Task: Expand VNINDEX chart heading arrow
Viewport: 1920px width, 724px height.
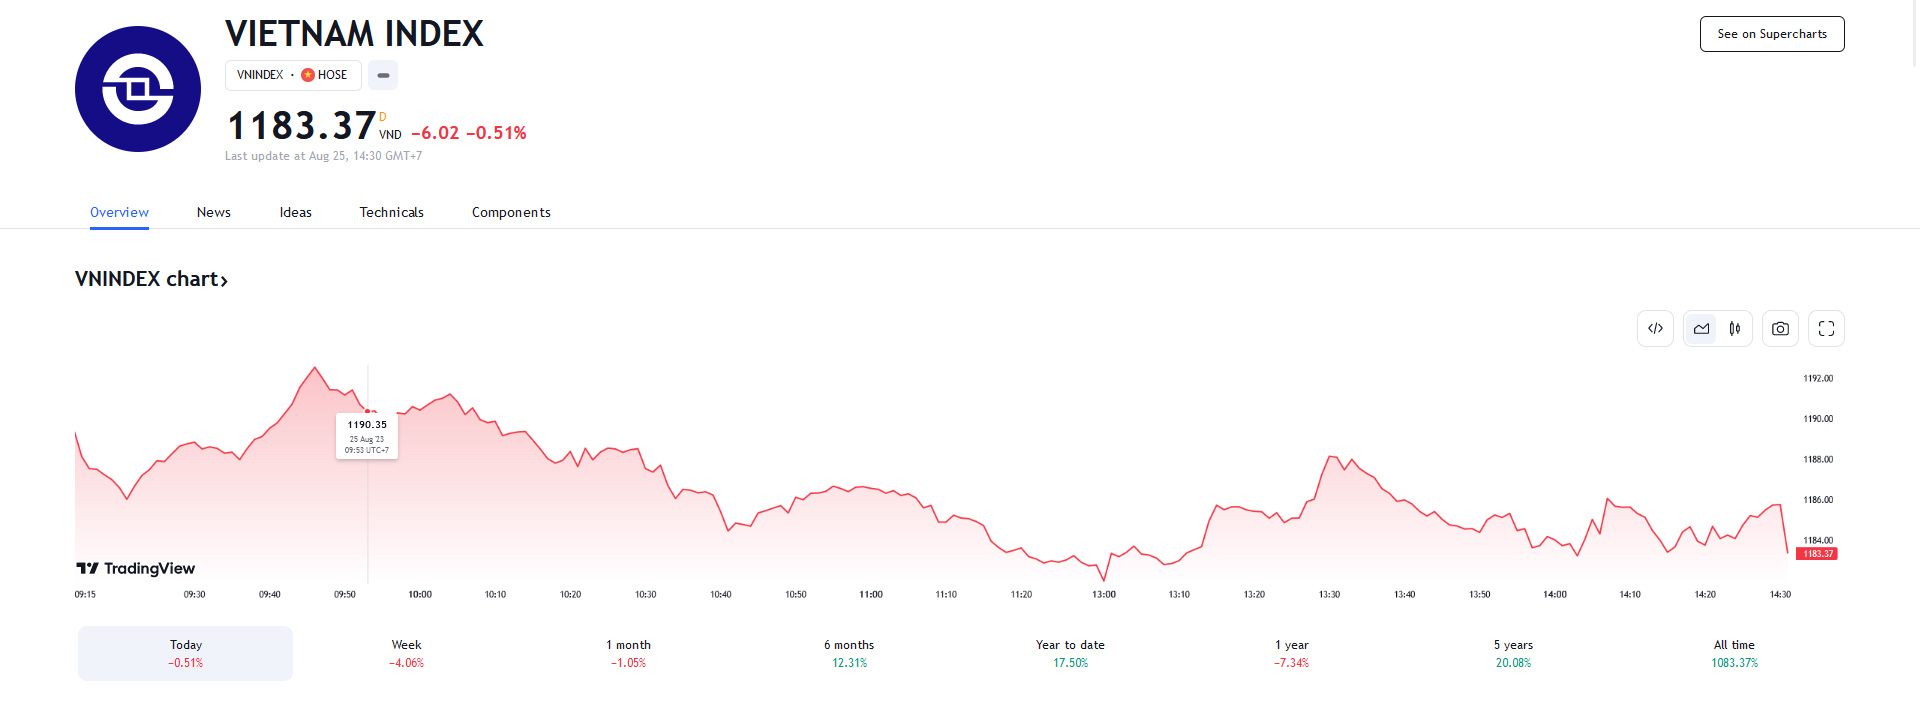Action: tap(224, 281)
